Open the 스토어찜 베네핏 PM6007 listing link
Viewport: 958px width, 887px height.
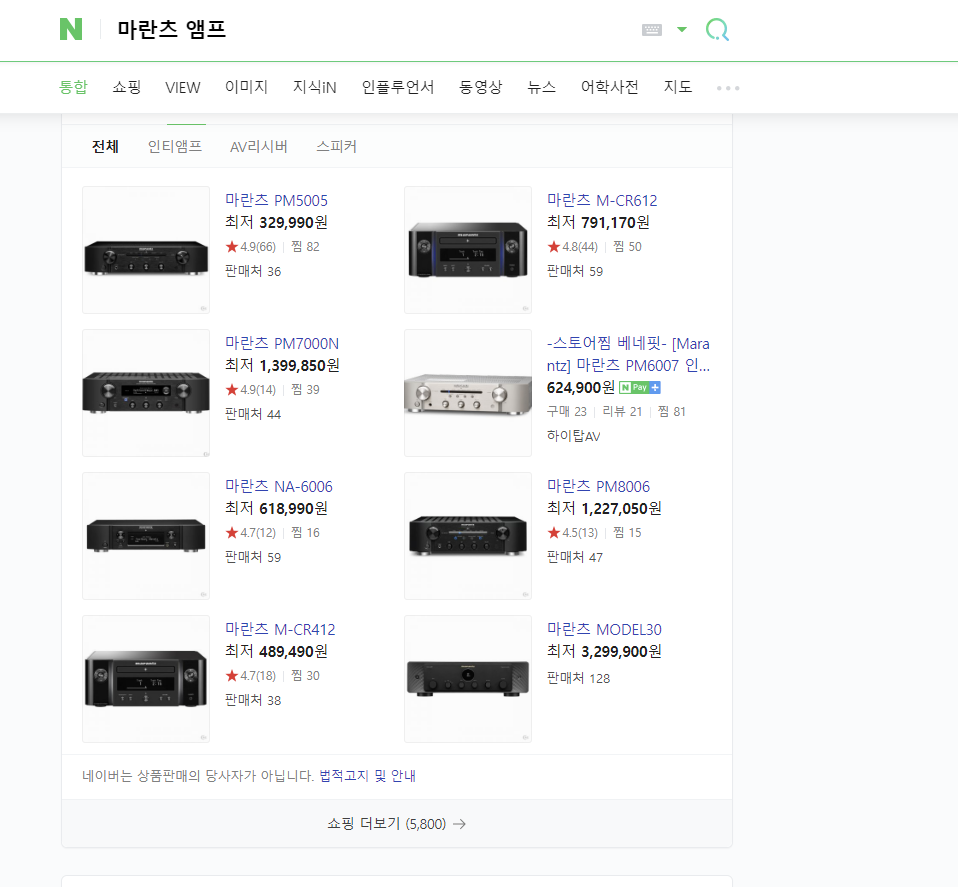[x=628, y=354]
